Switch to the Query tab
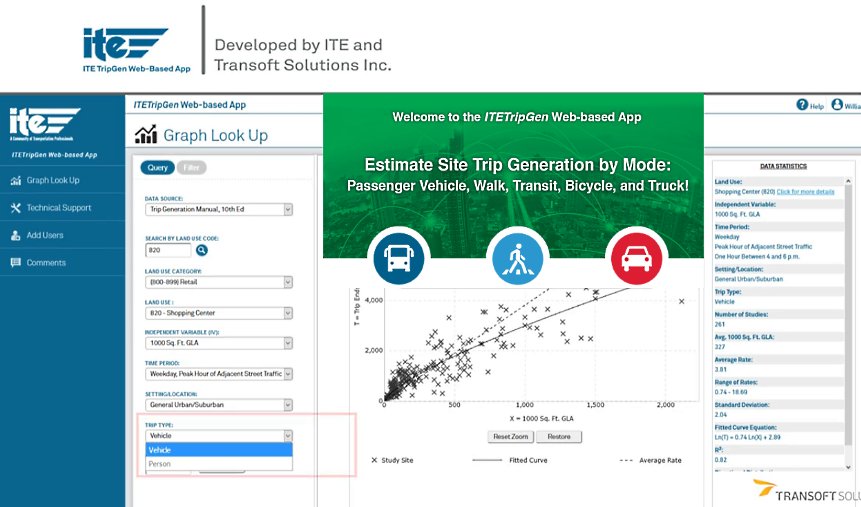The width and height of the screenshot is (861, 507). click(158, 168)
